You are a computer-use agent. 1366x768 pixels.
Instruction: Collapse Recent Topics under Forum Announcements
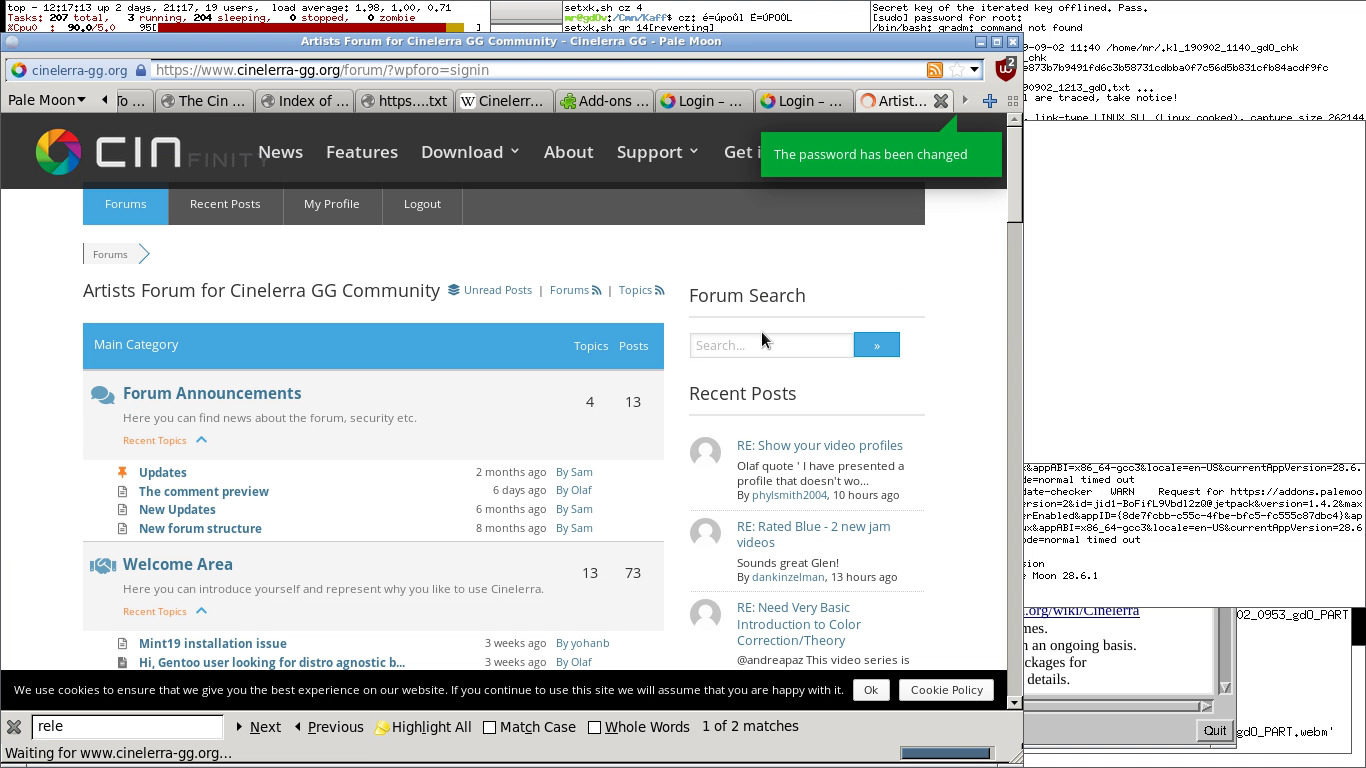[x=201, y=440]
